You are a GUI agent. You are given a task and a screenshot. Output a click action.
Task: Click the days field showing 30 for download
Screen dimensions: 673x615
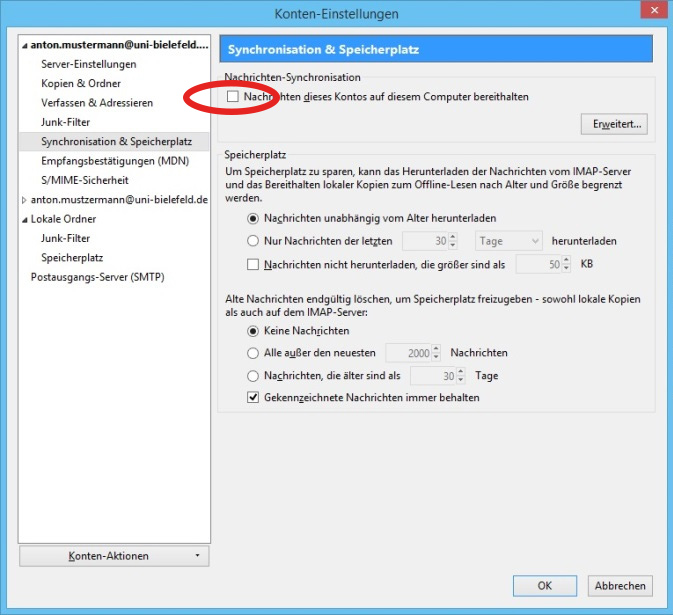tap(425, 241)
